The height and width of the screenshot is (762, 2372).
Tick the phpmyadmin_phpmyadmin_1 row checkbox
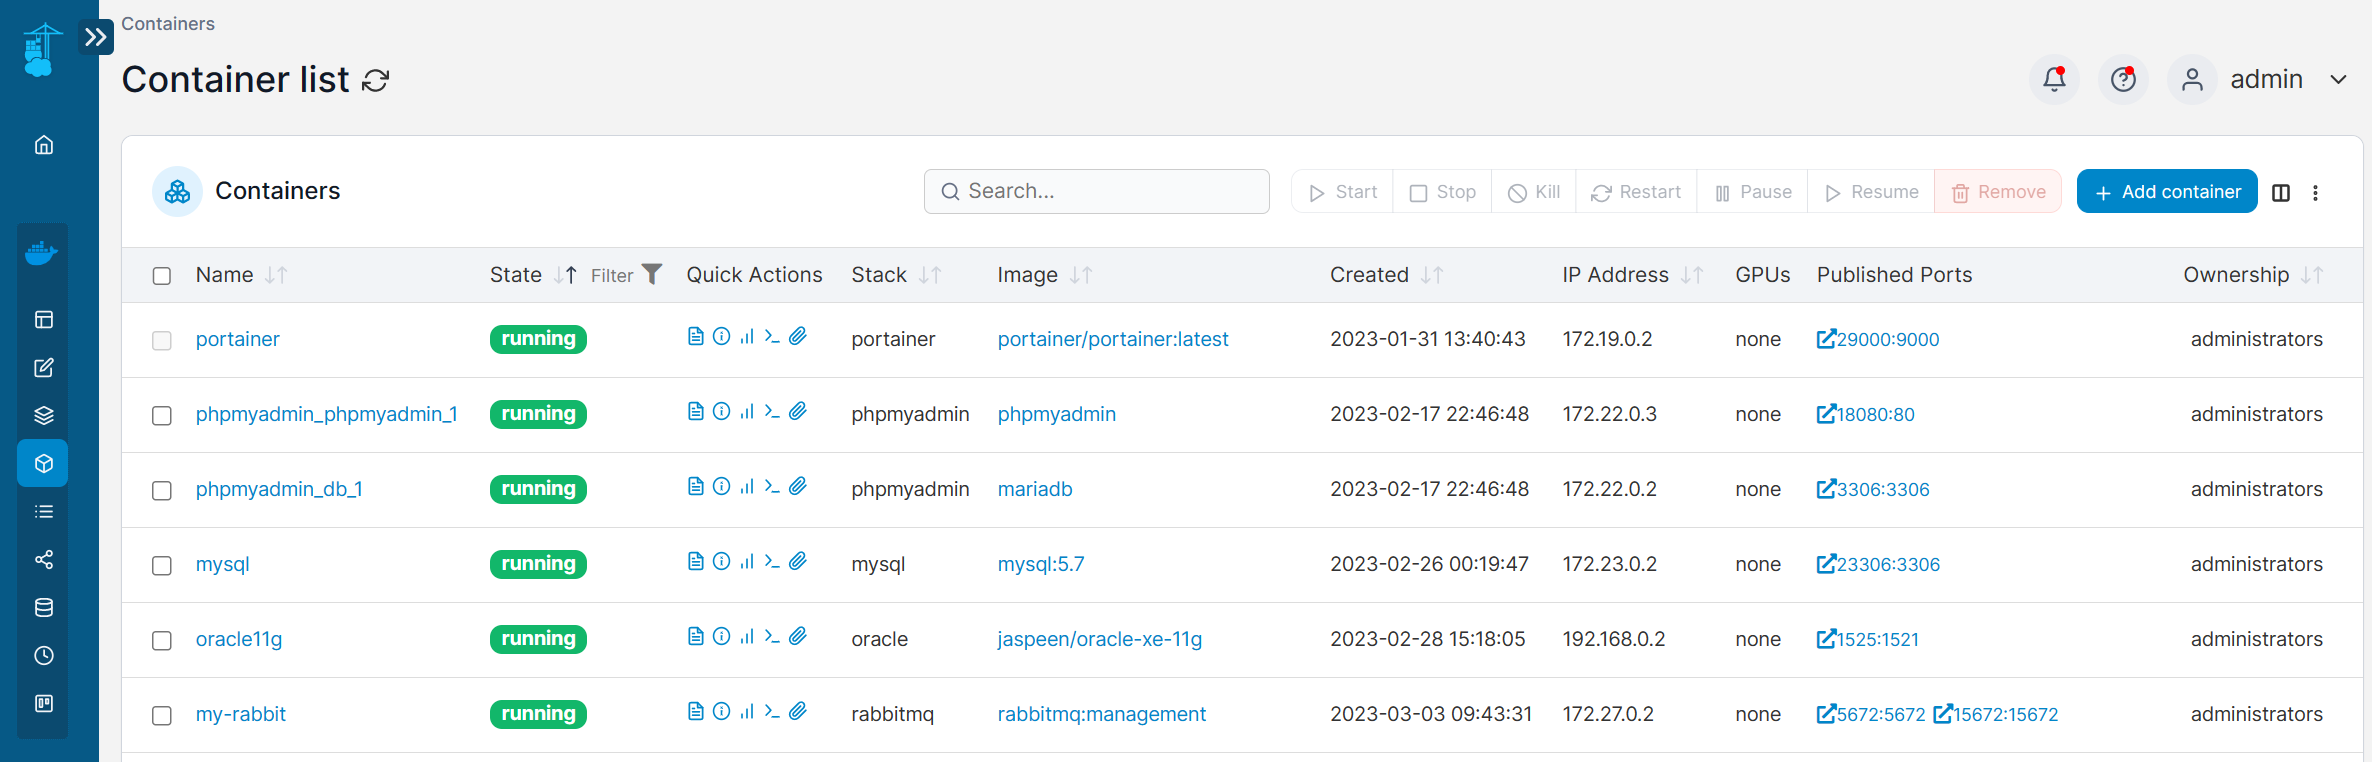162,416
